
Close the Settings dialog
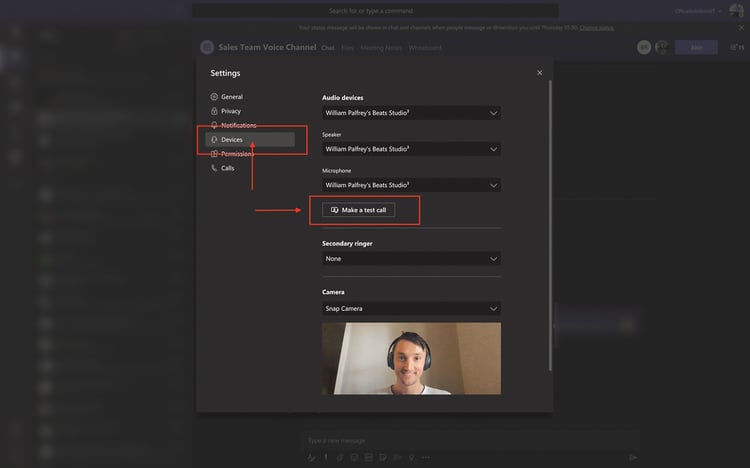click(x=540, y=73)
